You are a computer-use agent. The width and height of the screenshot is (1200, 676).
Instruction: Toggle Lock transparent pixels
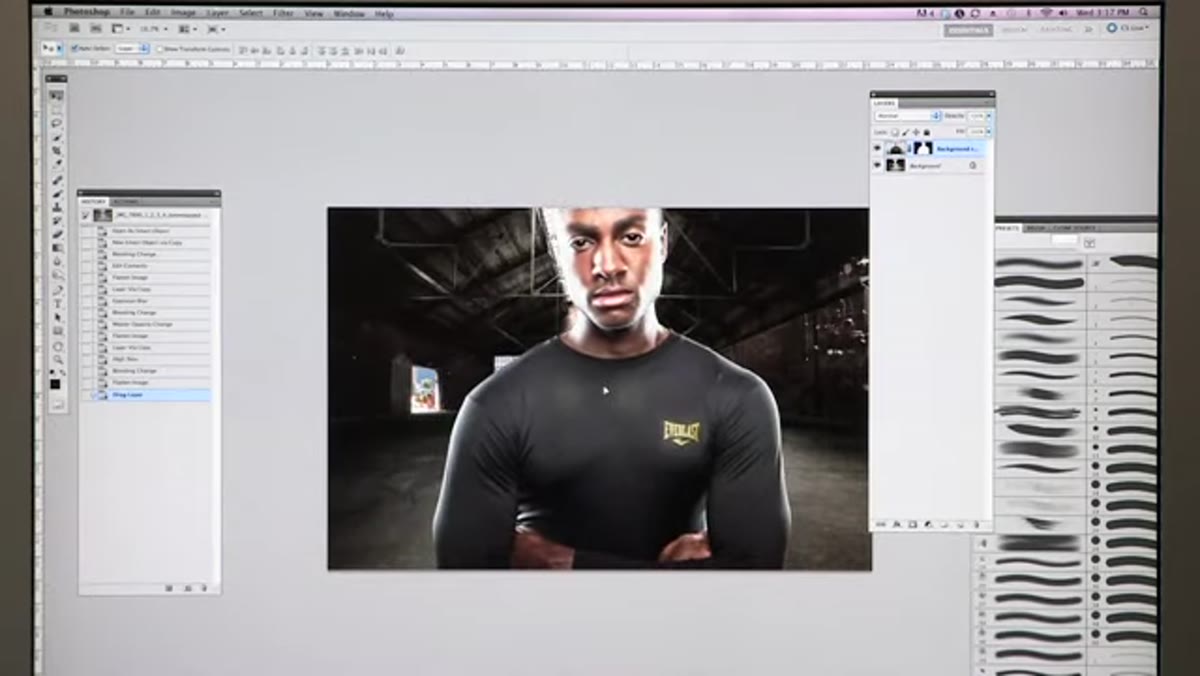pyautogui.click(x=895, y=132)
